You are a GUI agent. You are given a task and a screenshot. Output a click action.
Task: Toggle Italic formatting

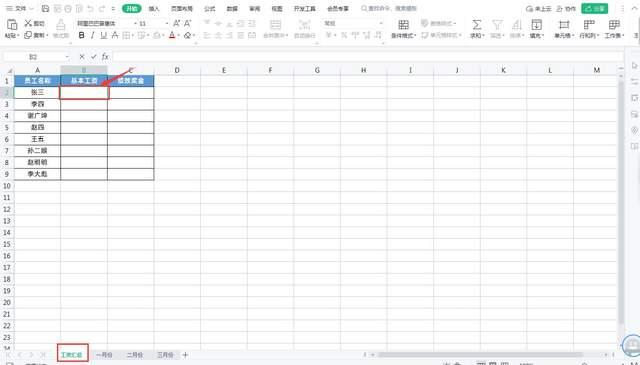[92, 36]
